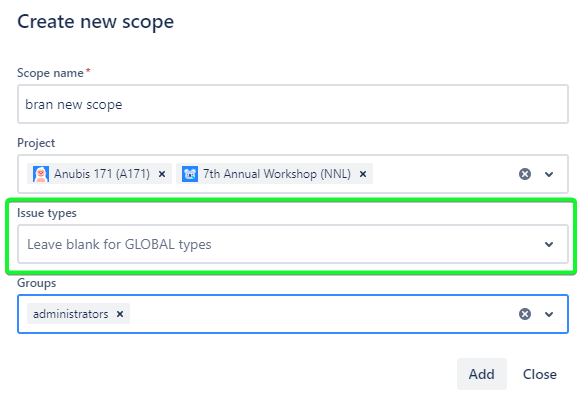This screenshot has width=580, height=393.
Task: Click the Close button
Action: click(539, 374)
